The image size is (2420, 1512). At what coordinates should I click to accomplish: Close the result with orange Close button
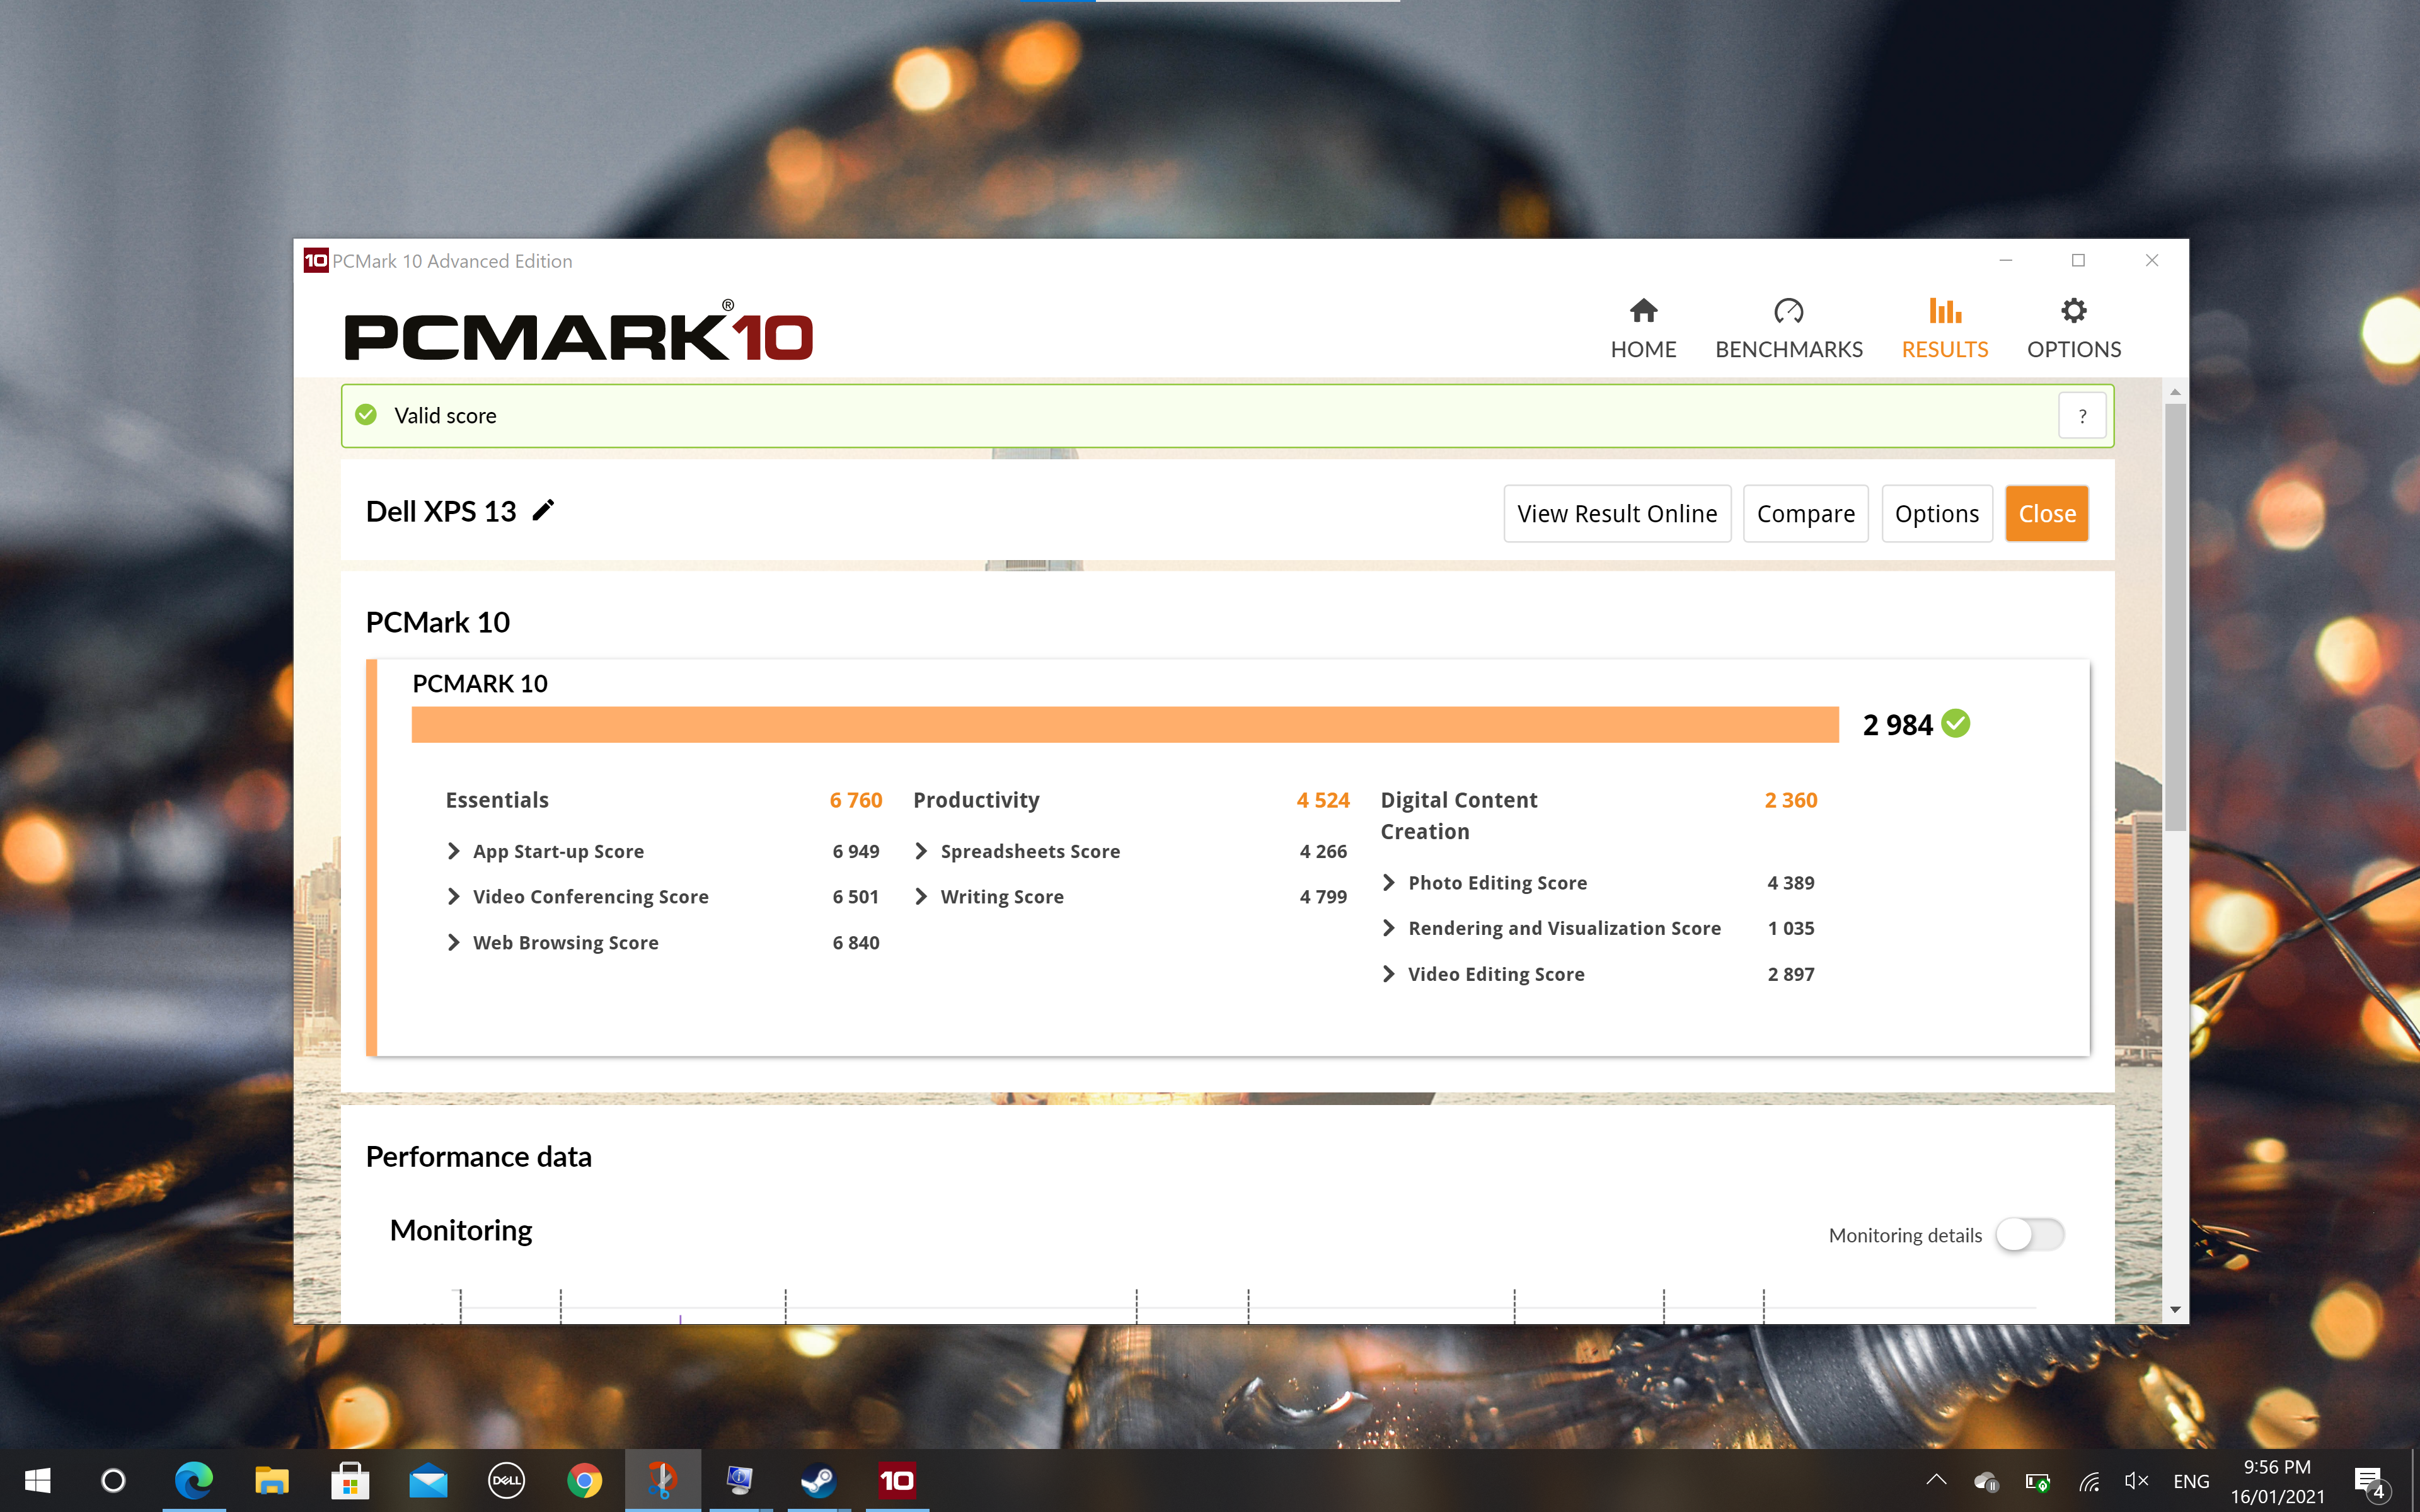[2046, 514]
